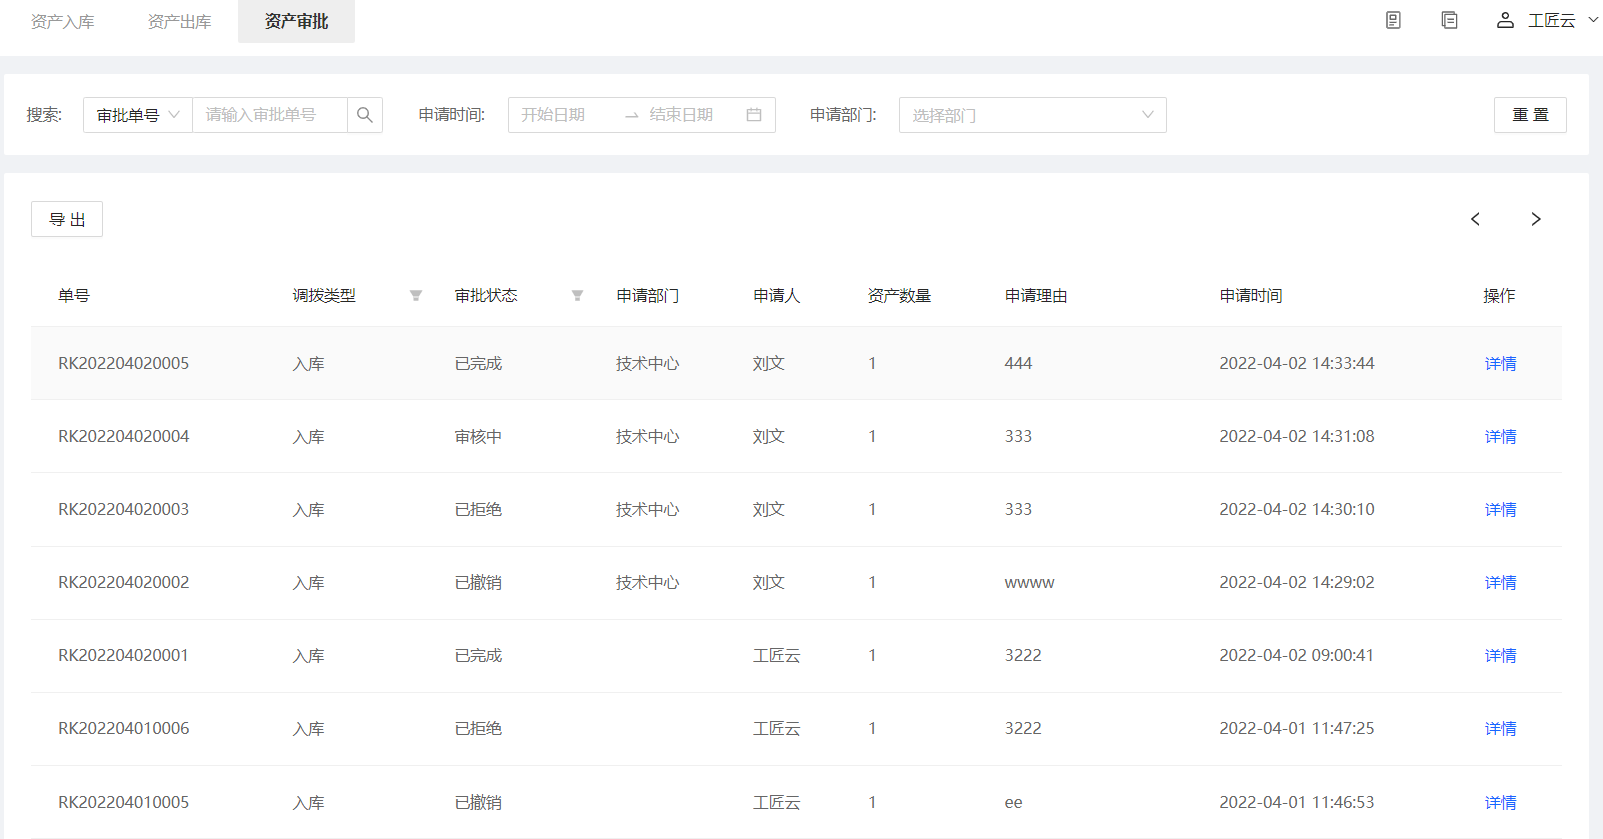Image resolution: width=1603 pixels, height=839 pixels.
Task: Open the calendar icon in date range
Action: coord(754,115)
